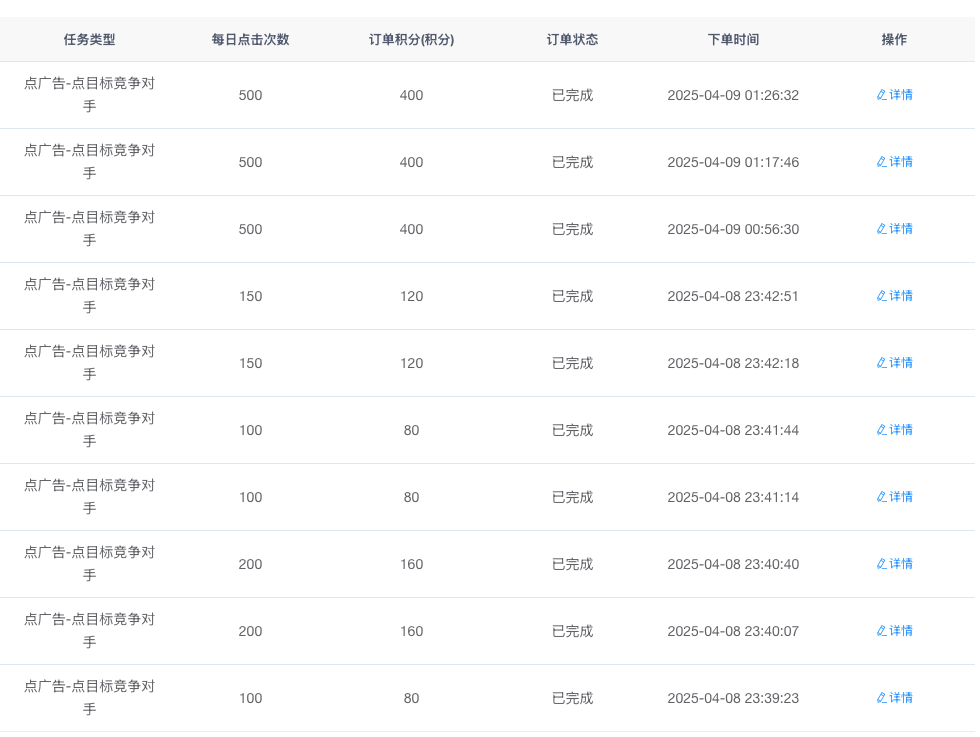This screenshot has height=737, width=980.
Task: Click the 操作 column header
Action: point(894,40)
